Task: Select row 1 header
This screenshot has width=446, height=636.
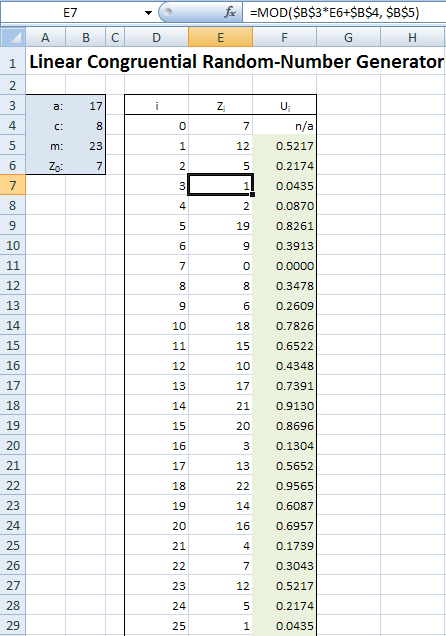Action: tap(13, 62)
